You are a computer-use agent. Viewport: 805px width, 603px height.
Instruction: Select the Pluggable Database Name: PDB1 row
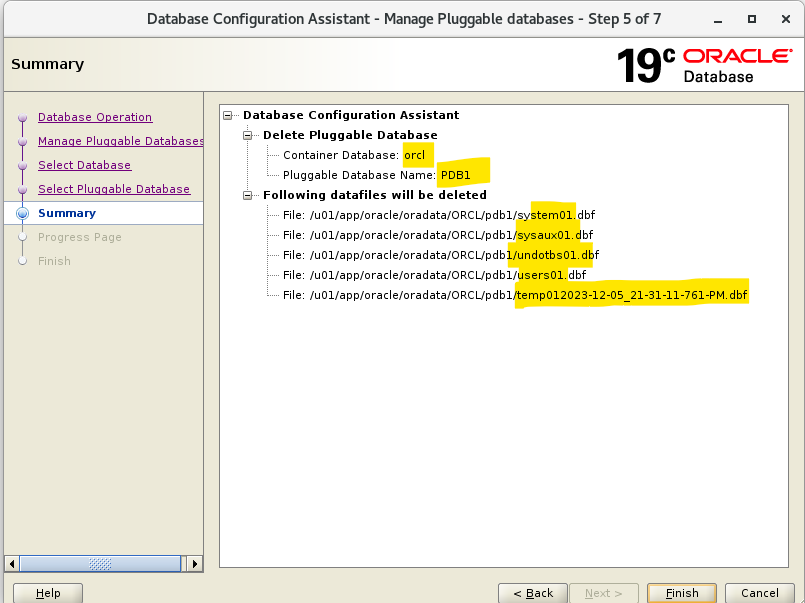(377, 175)
